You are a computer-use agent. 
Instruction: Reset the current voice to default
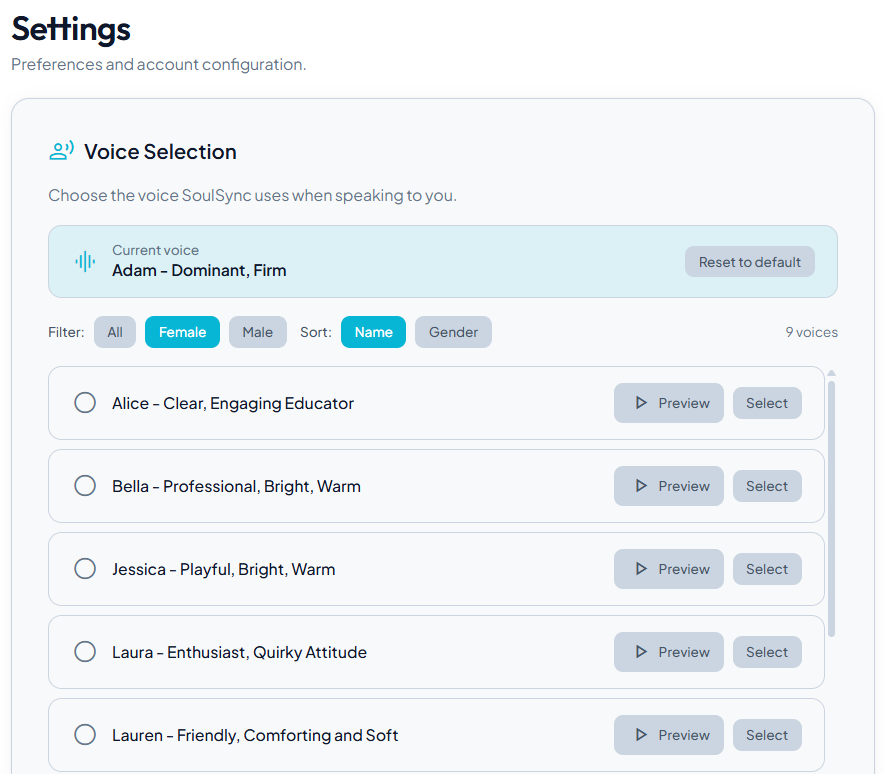749,262
